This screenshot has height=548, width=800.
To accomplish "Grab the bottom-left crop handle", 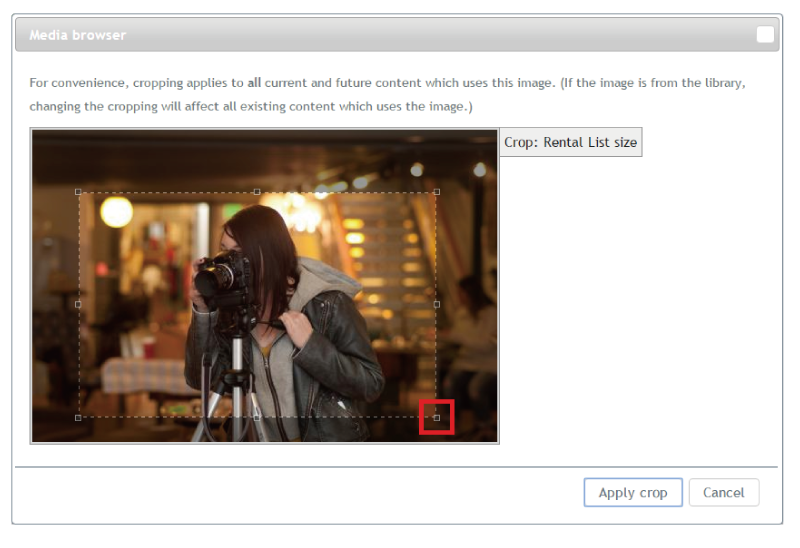I will [x=78, y=417].
